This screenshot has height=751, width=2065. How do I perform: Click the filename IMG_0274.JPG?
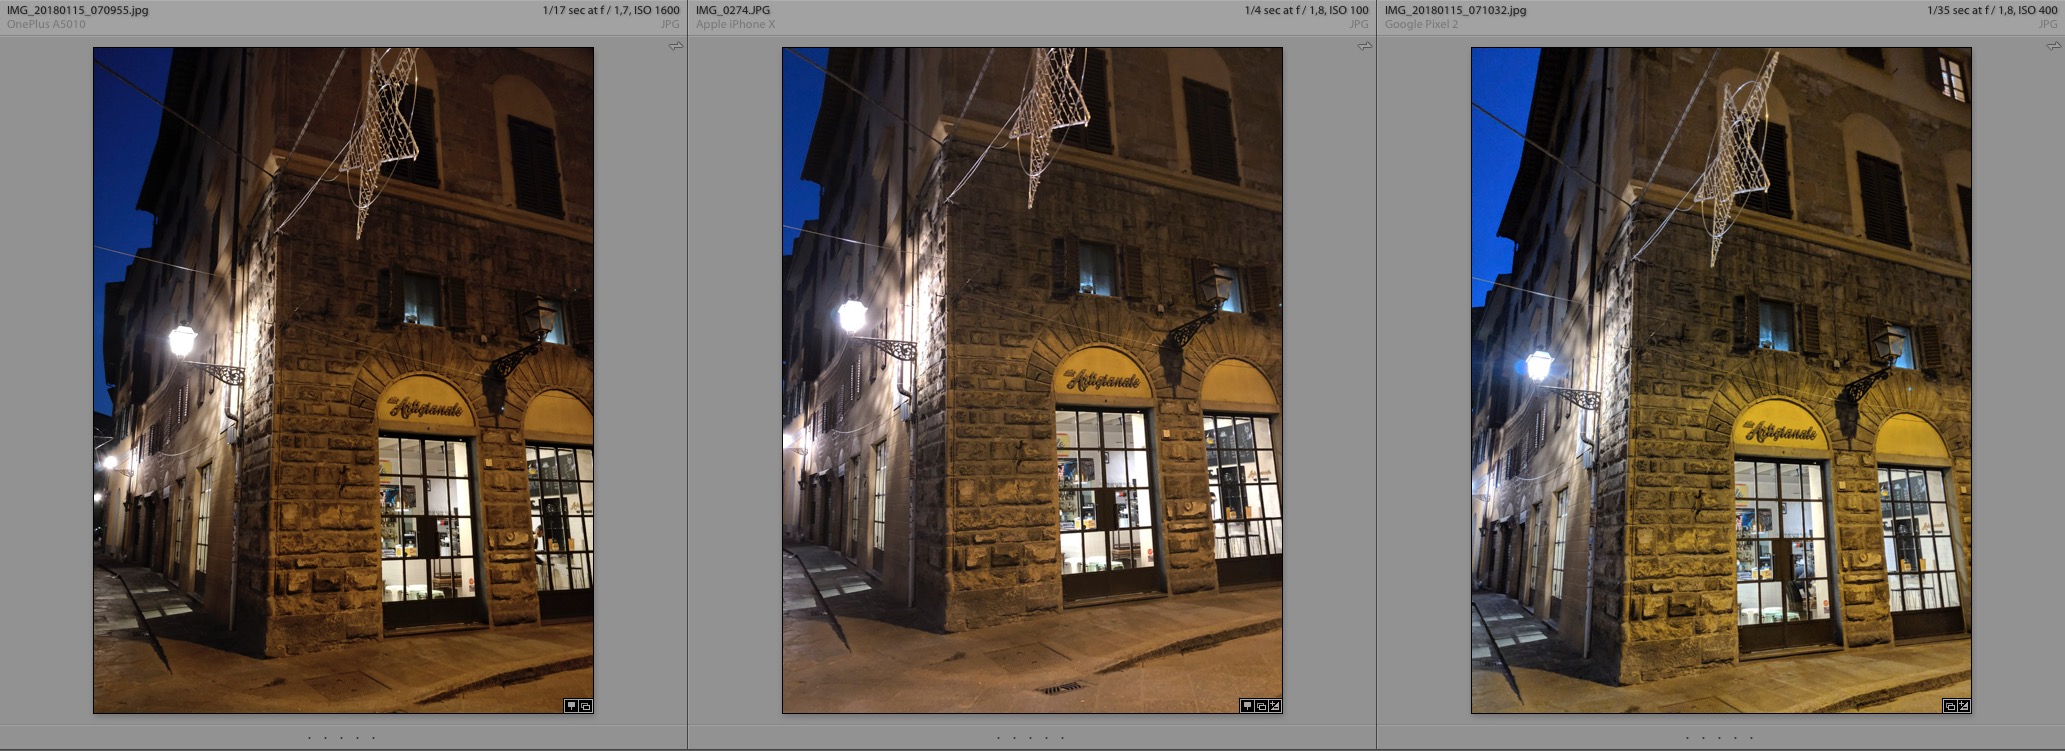[x=733, y=10]
